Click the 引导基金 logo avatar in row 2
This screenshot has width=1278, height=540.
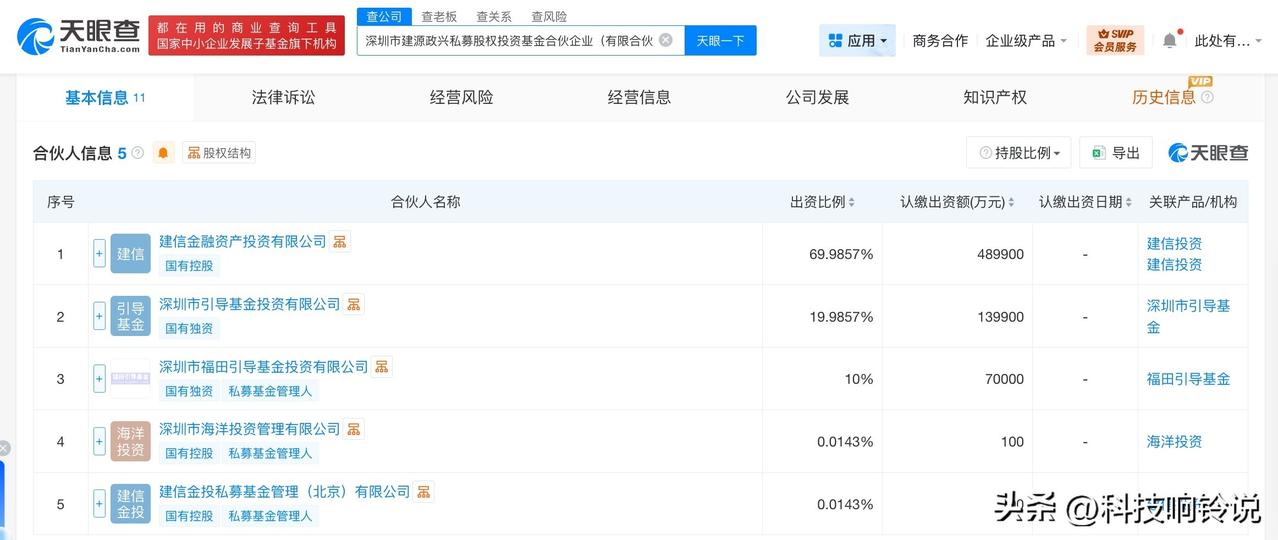point(130,316)
